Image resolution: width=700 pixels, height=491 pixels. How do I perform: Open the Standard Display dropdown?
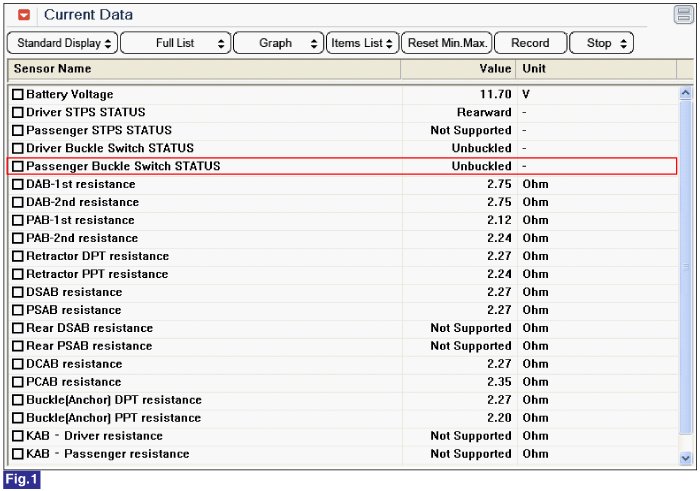point(65,43)
